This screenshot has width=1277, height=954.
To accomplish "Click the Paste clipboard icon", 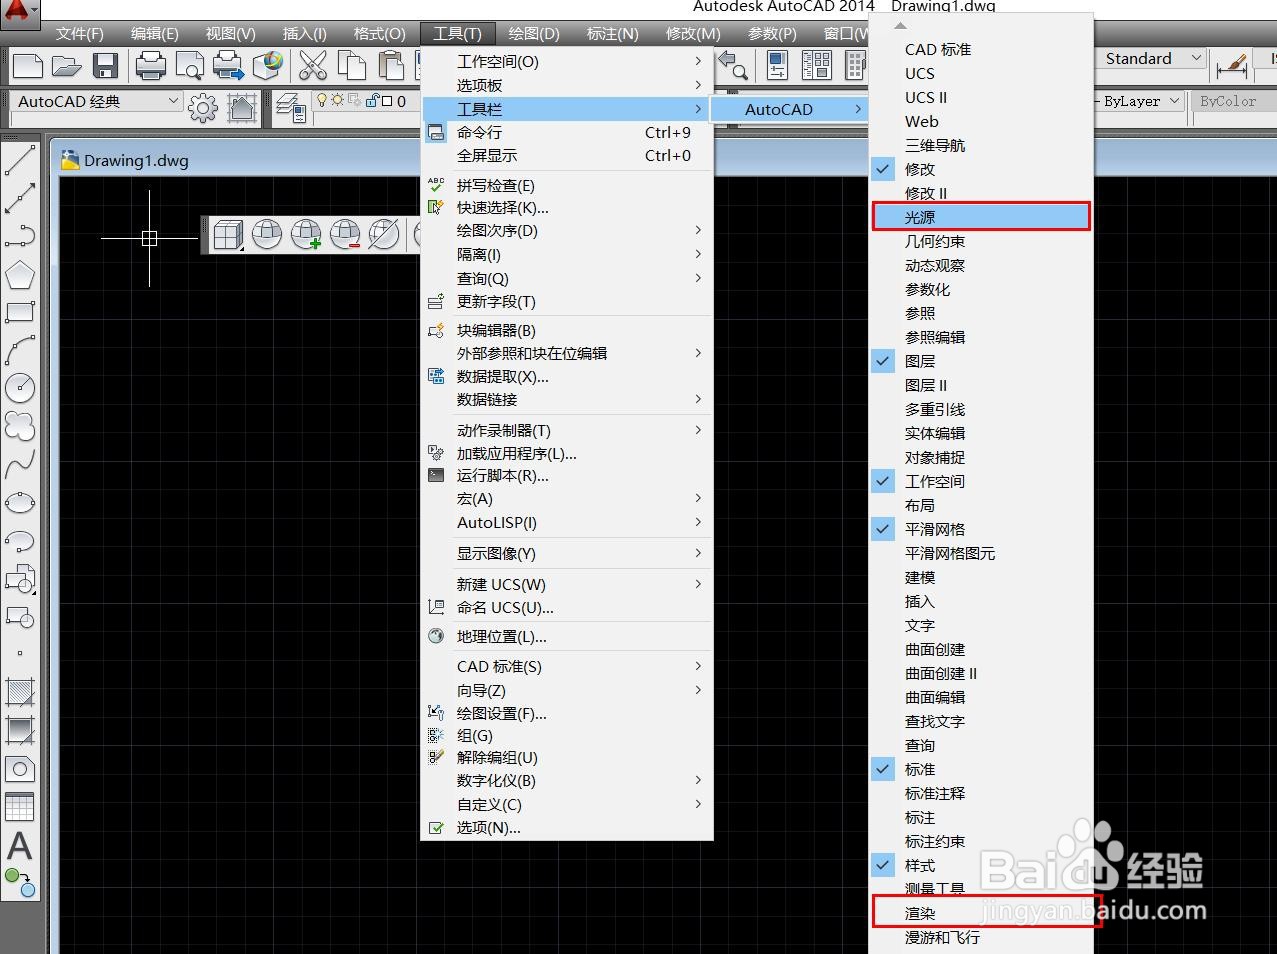I will tap(390, 66).
